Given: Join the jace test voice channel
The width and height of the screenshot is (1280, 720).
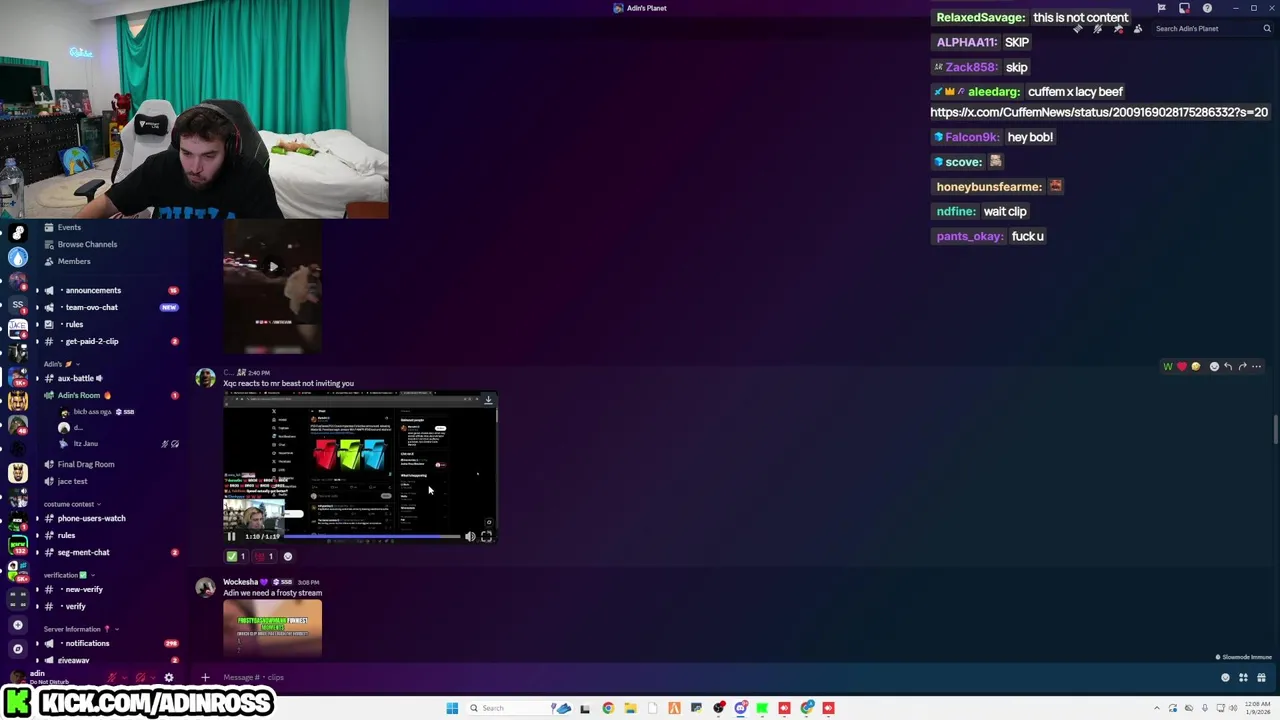Looking at the screenshot, I should point(72,481).
